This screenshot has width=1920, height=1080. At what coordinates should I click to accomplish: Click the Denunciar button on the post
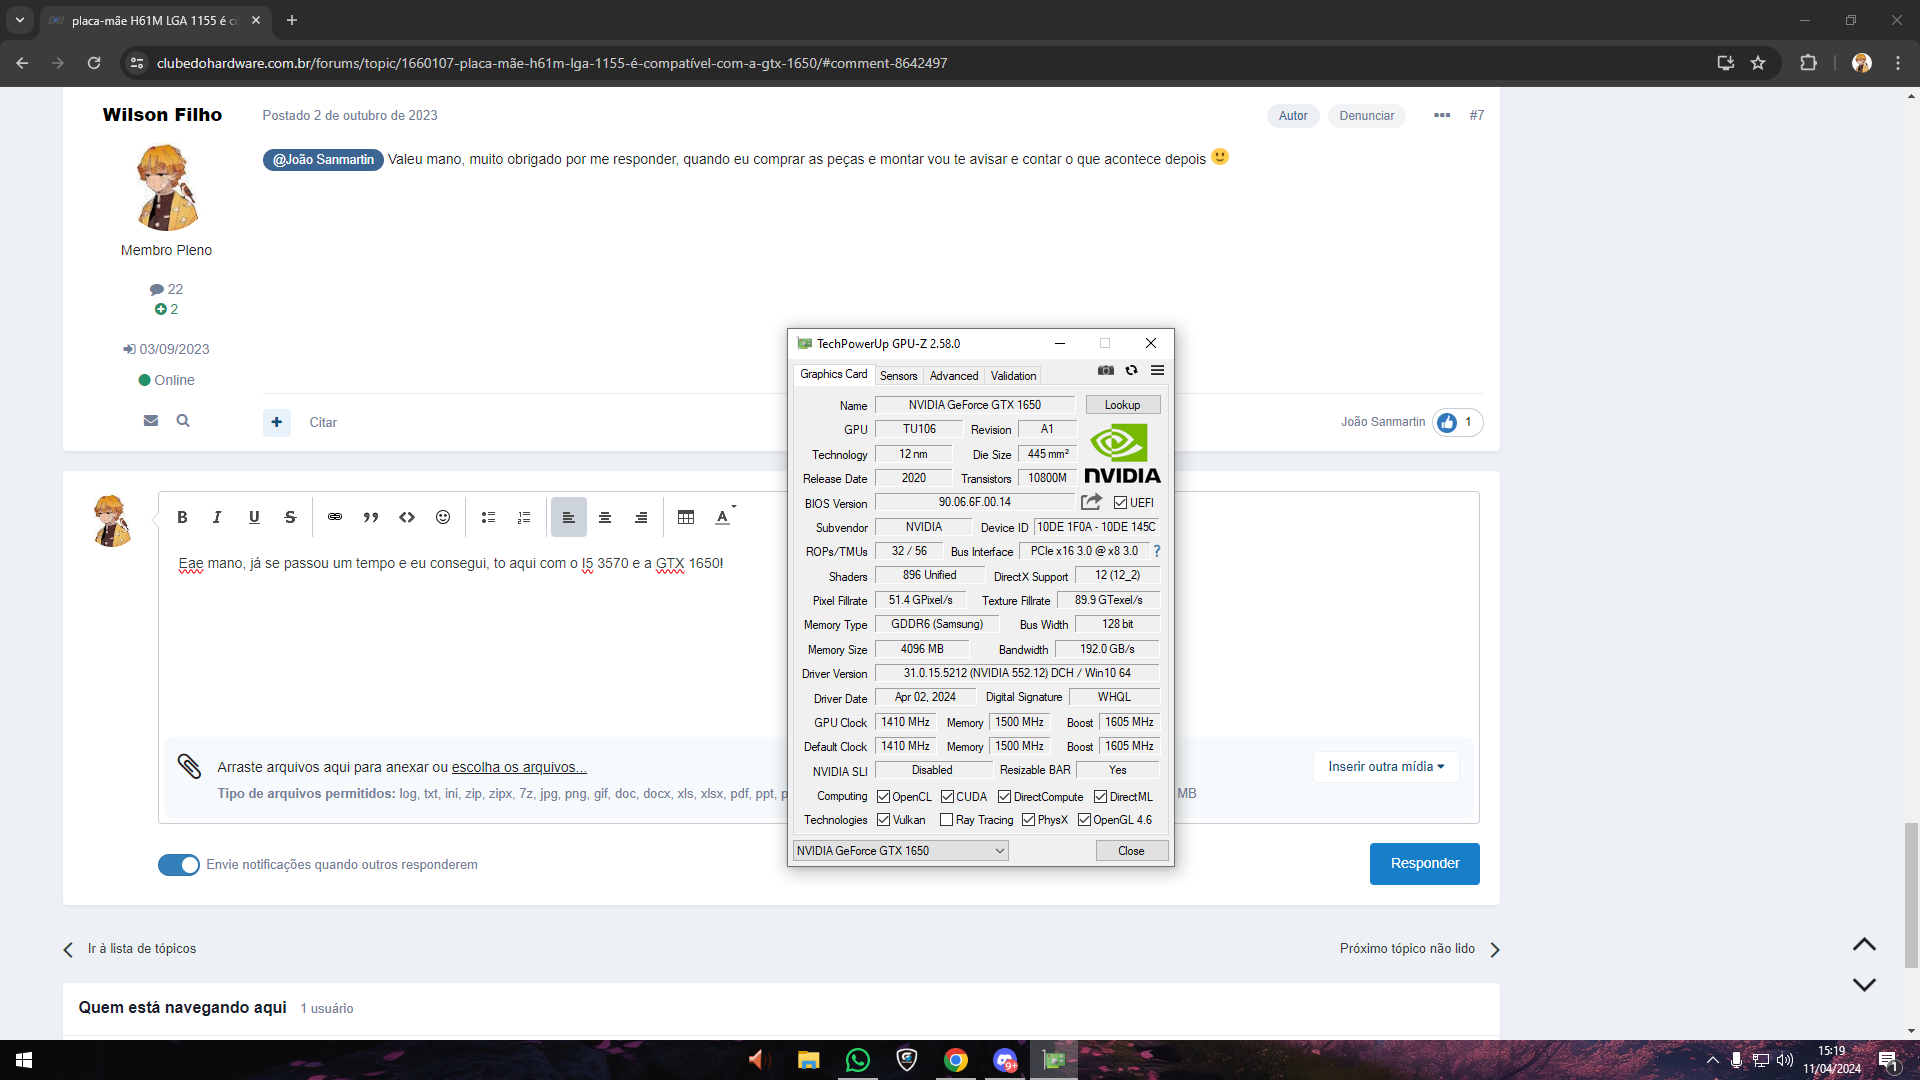coord(1367,116)
